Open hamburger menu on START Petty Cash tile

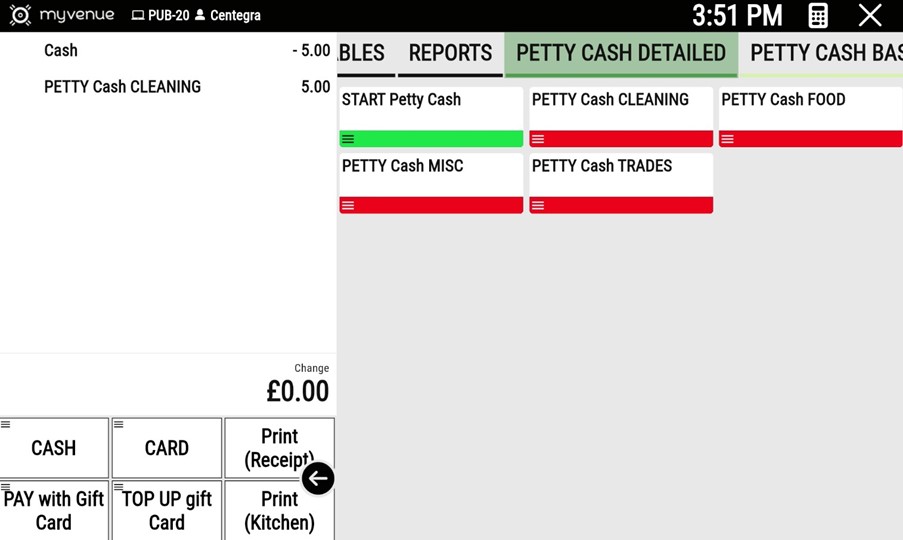pyautogui.click(x=348, y=139)
